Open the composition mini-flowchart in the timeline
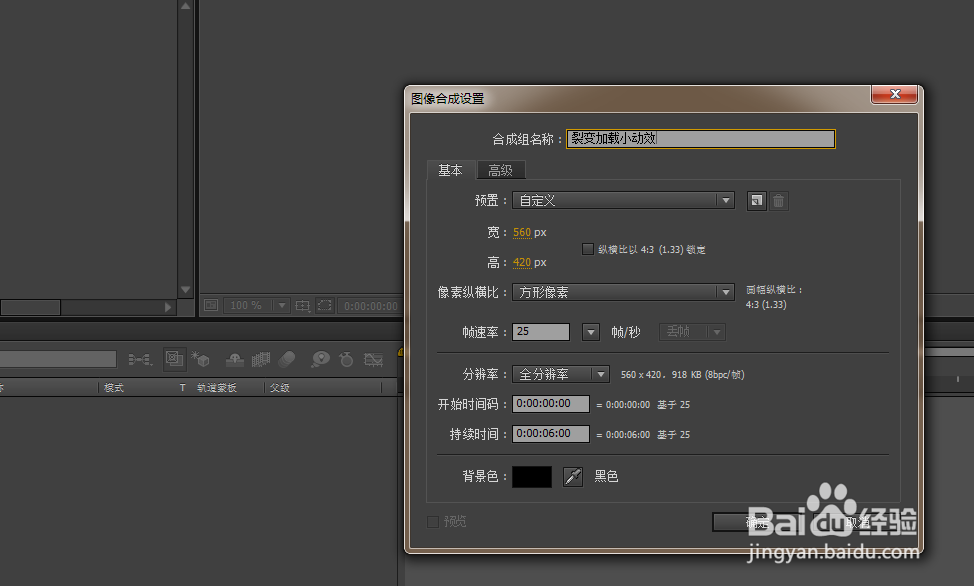This screenshot has width=974, height=586. coord(140,359)
